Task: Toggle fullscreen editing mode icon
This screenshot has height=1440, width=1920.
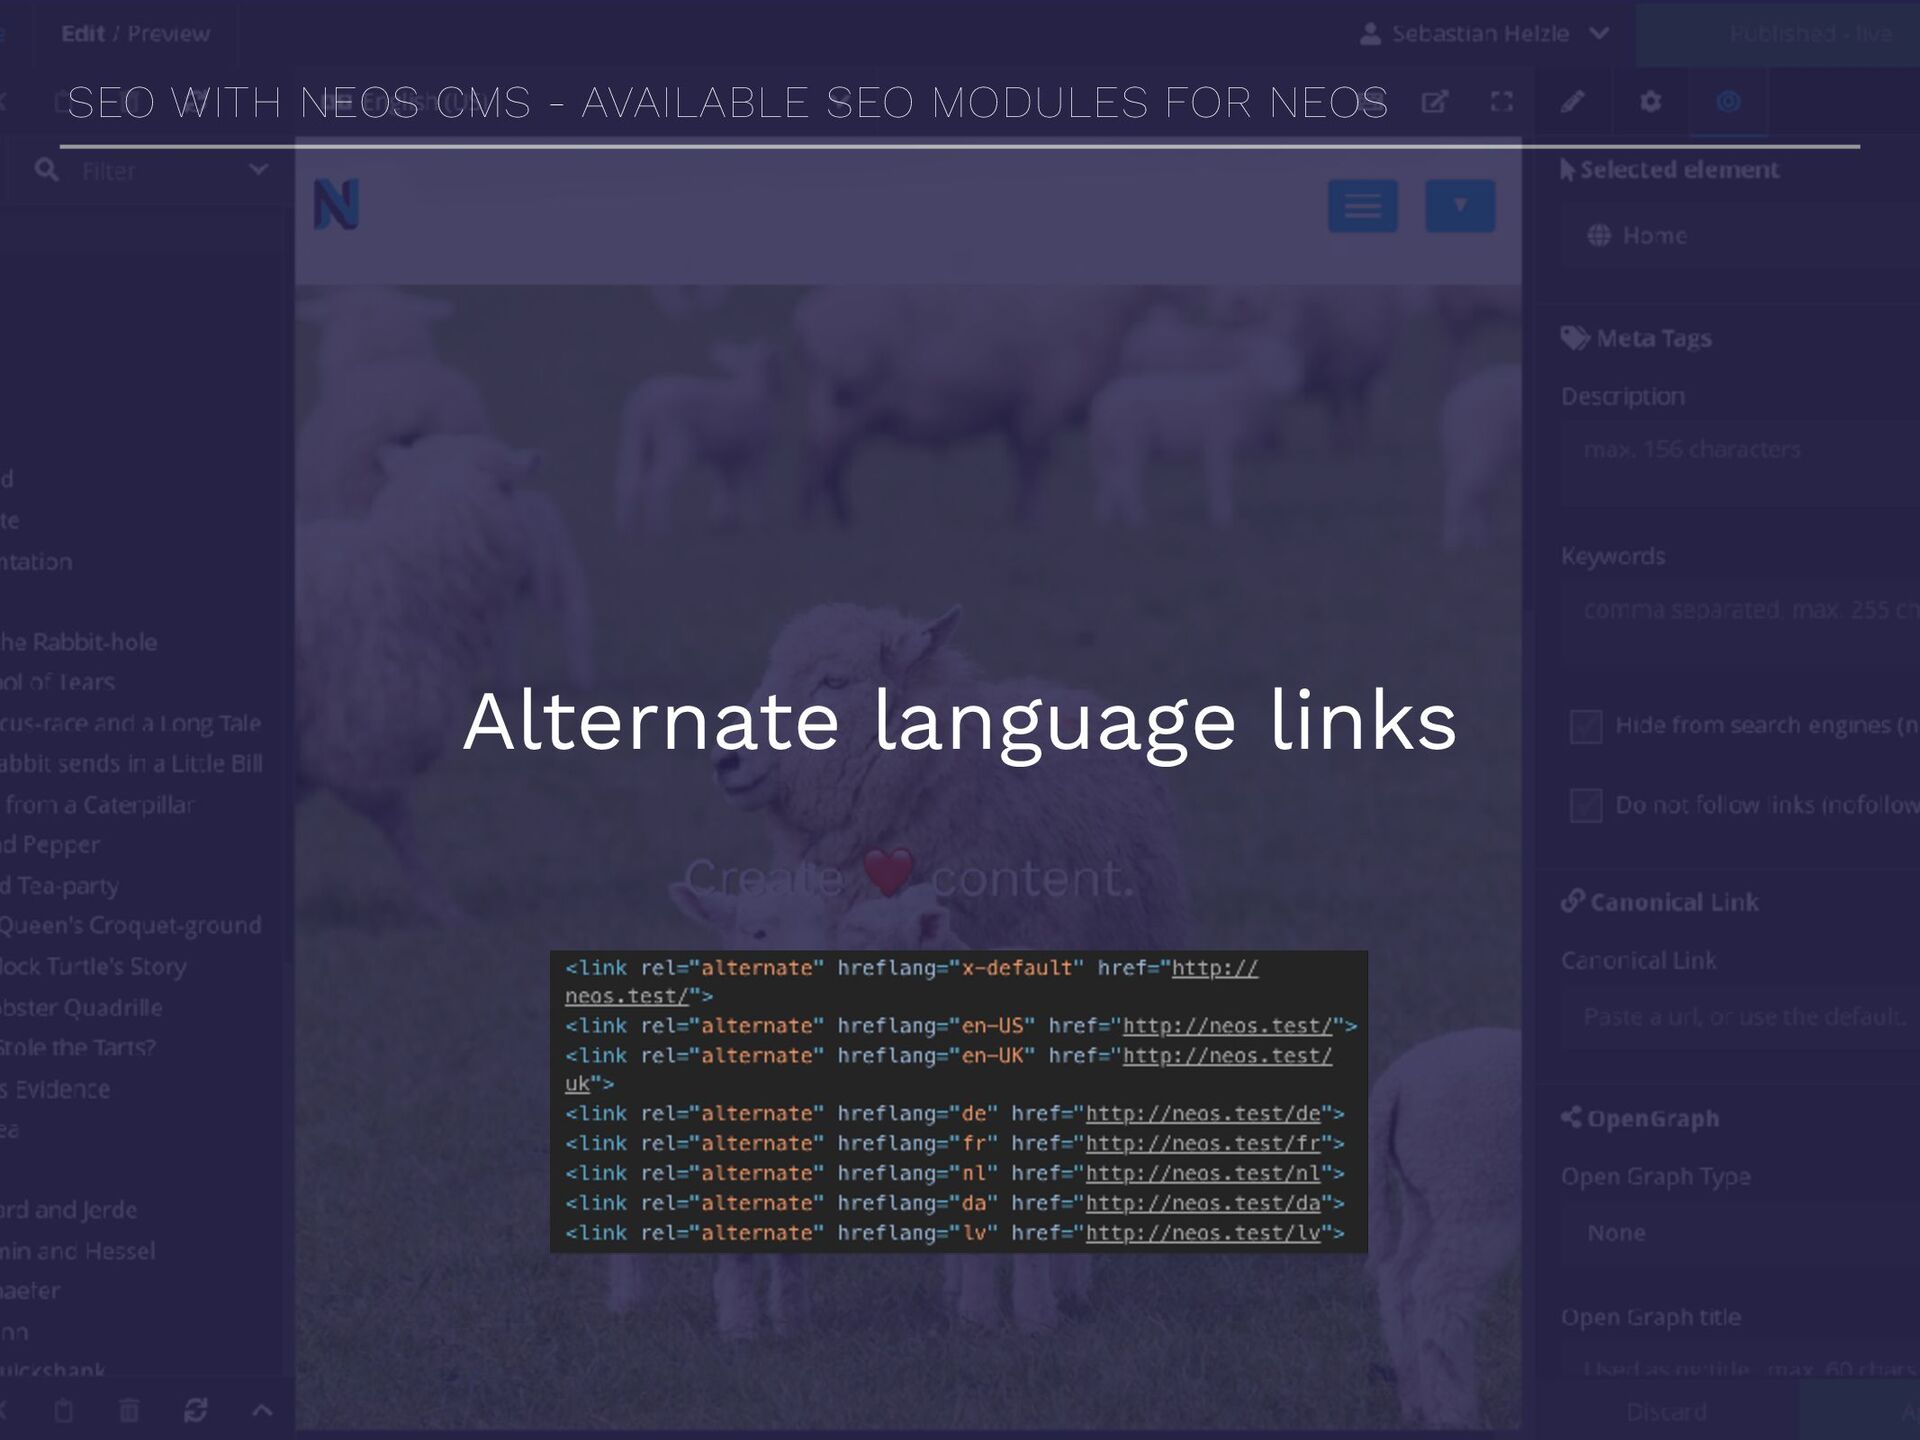Action: [x=1501, y=101]
